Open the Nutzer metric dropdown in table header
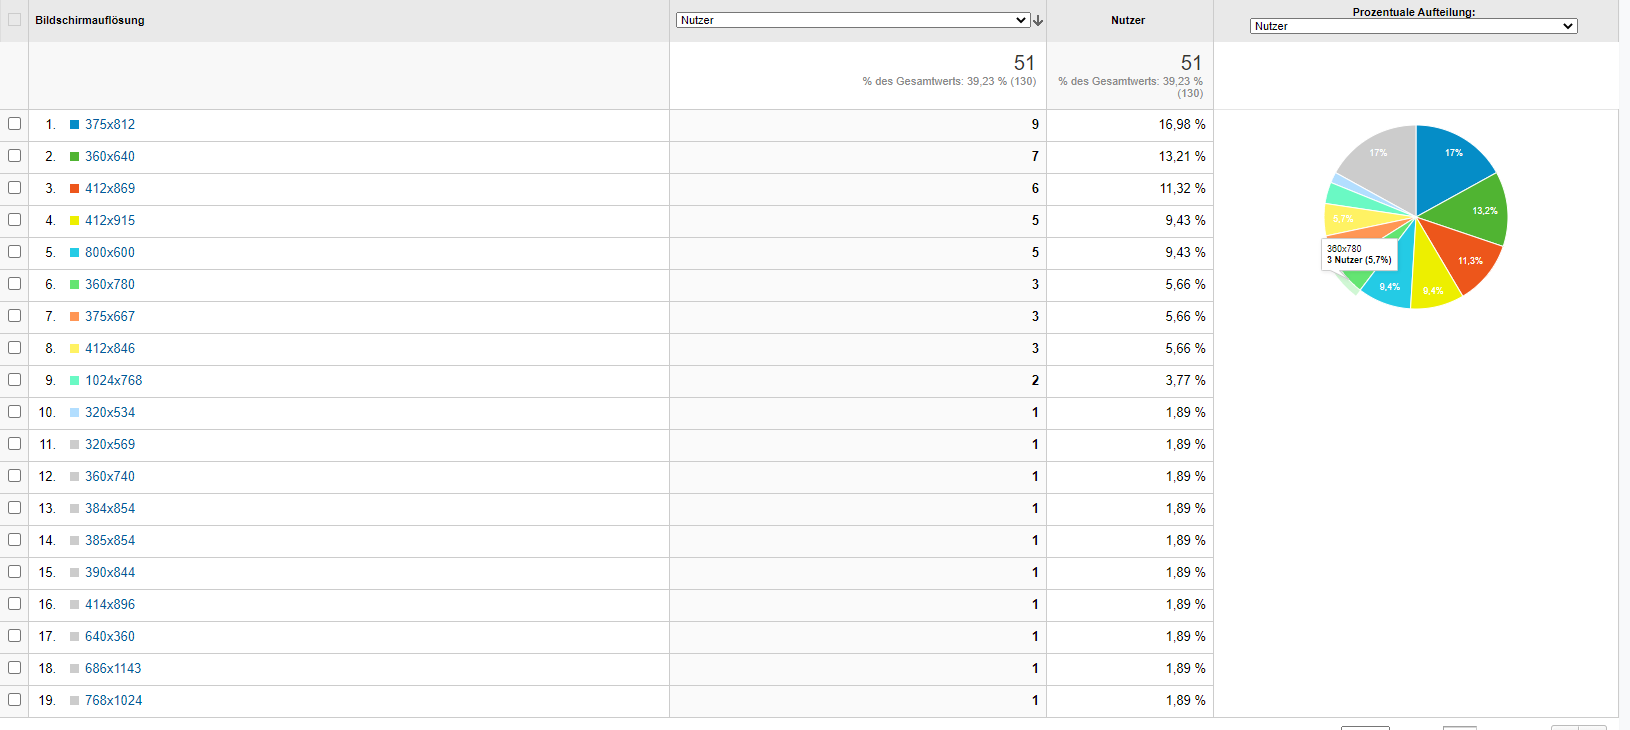 tap(852, 20)
